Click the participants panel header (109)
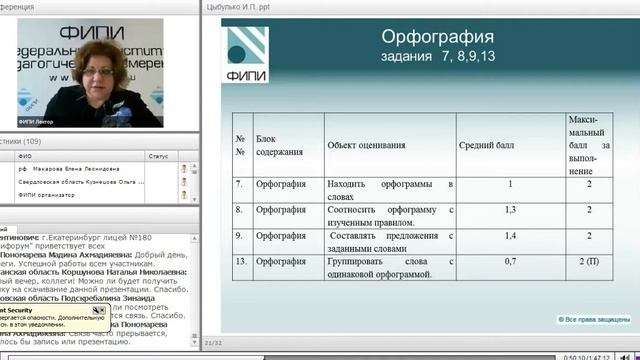 (x=100, y=141)
